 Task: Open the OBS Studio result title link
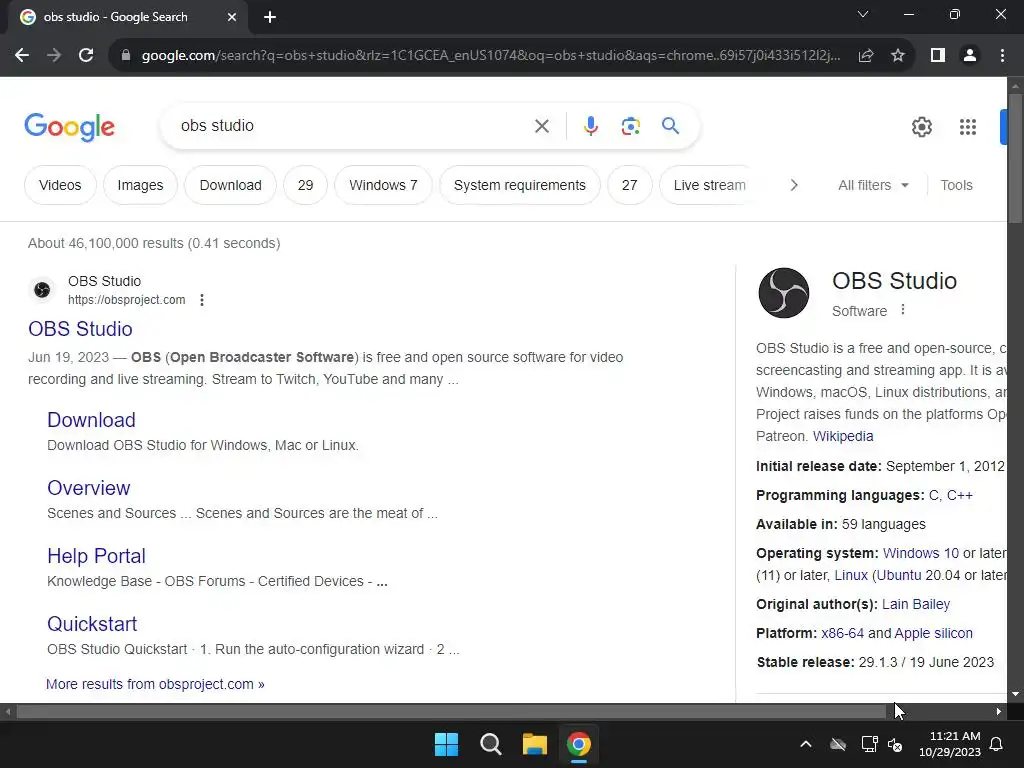(80, 328)
